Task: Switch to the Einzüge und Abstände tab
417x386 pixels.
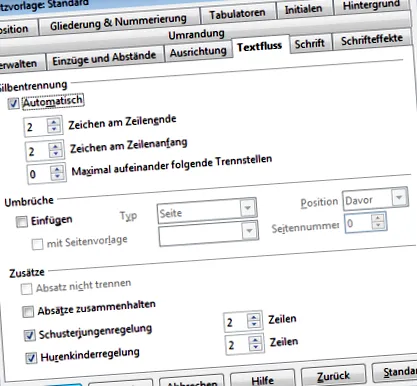Action: click(104, 59)
